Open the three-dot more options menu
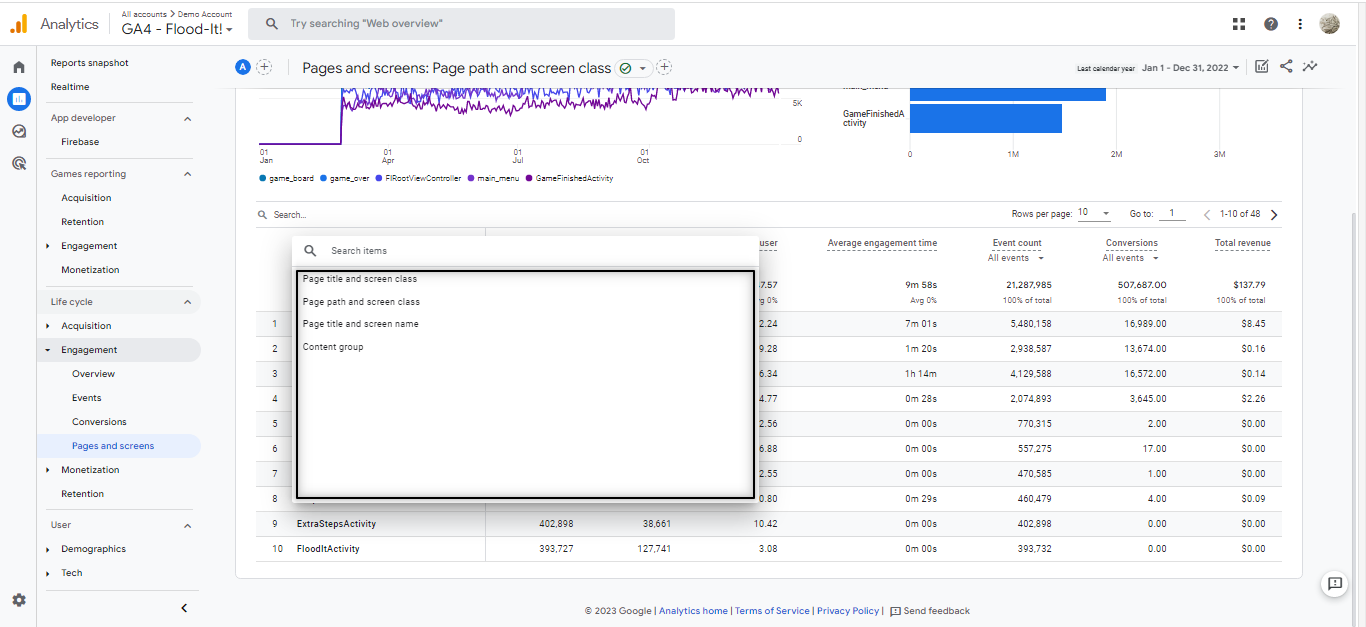 (1300, 24)
